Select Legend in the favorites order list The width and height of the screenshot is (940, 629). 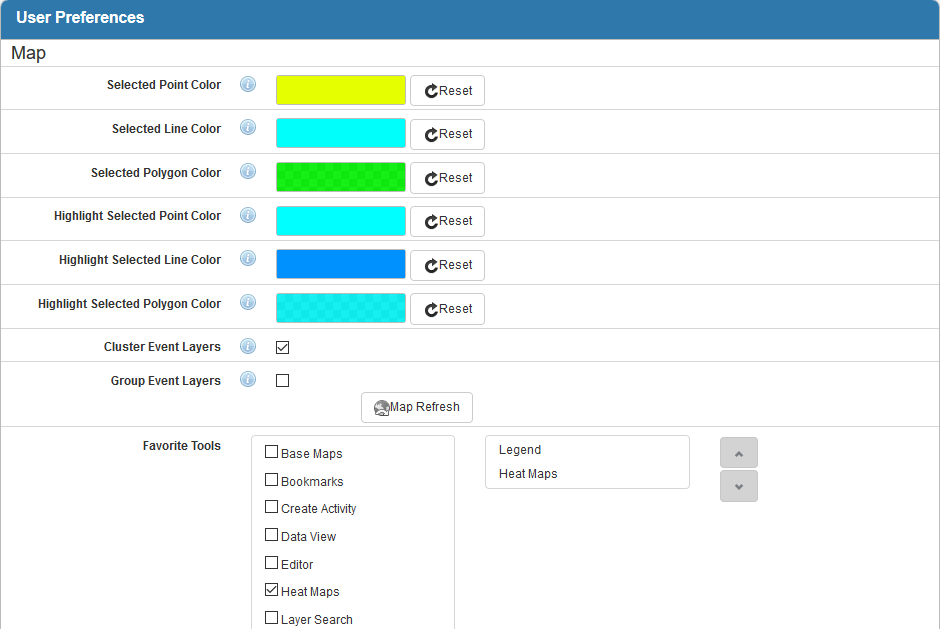click(x=519, y=449)
